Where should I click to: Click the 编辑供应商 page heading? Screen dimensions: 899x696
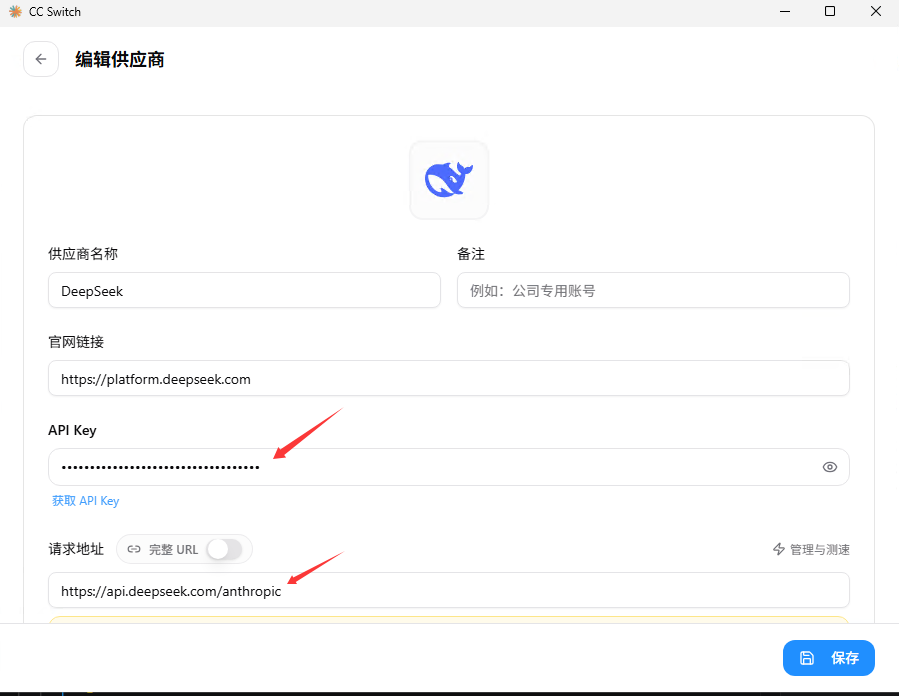[120, 59]
